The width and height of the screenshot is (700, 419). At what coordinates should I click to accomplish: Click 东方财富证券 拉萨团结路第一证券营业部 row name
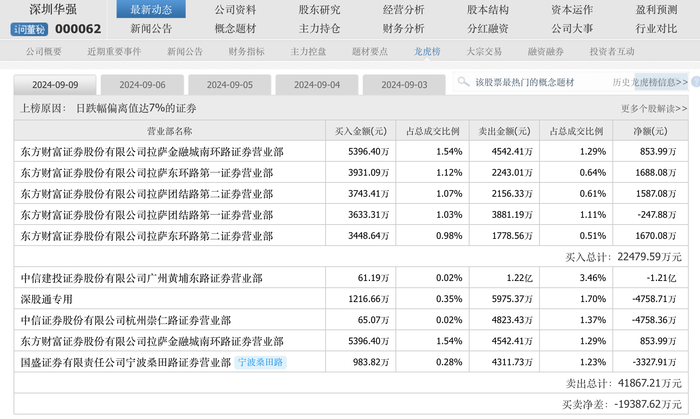(146, 215)
